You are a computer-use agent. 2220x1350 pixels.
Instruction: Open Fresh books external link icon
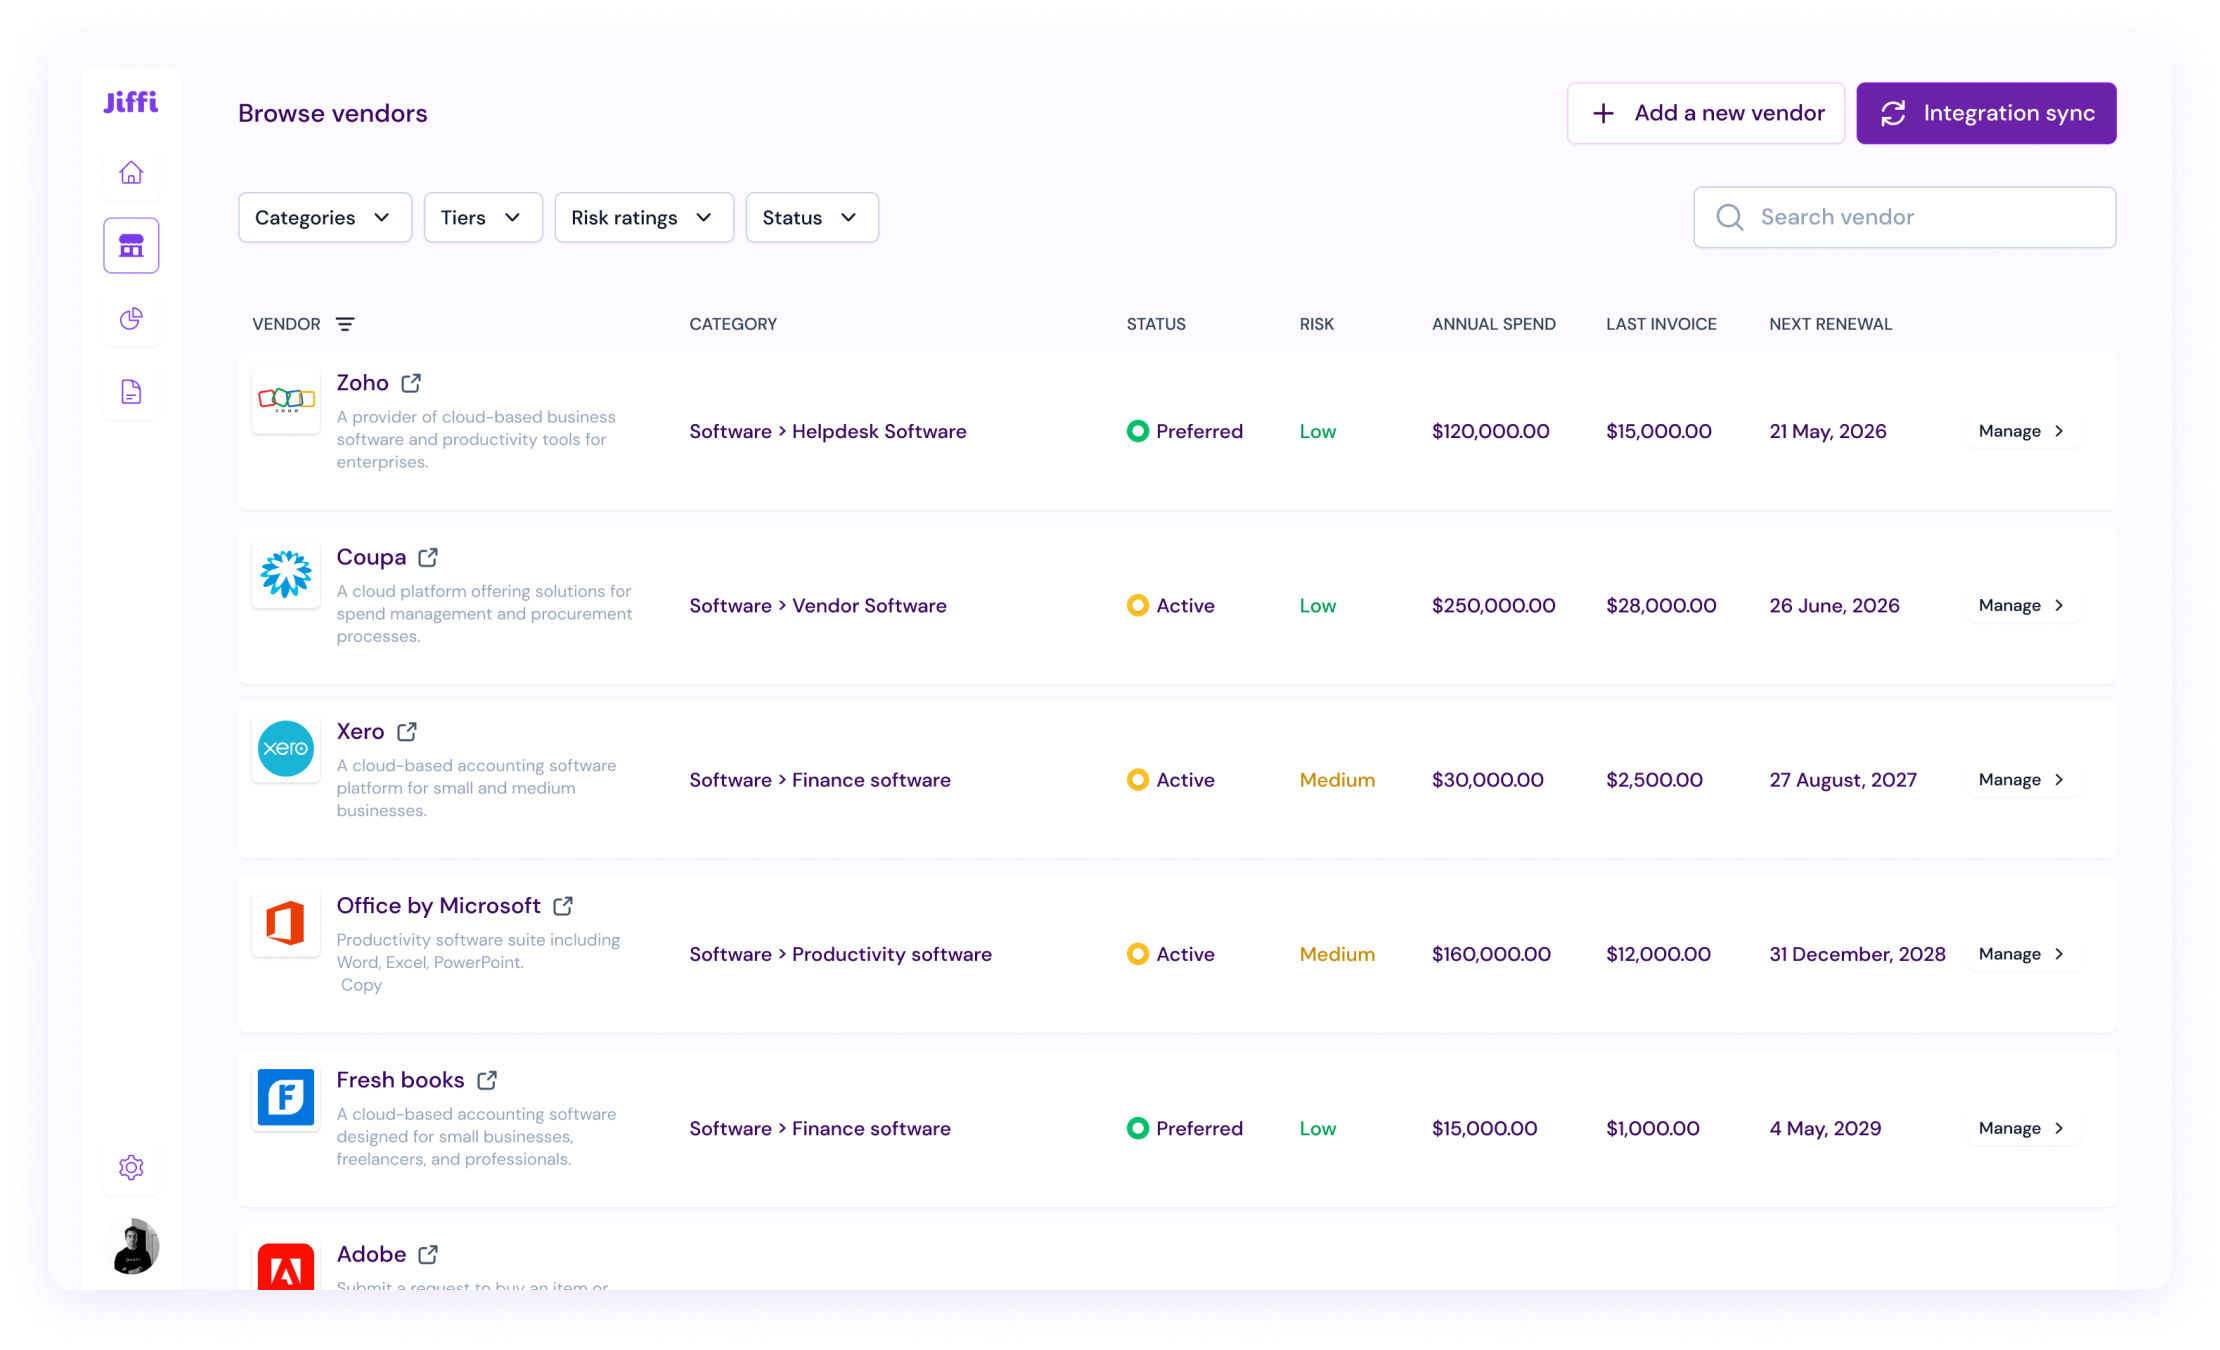pos(487,1080)
